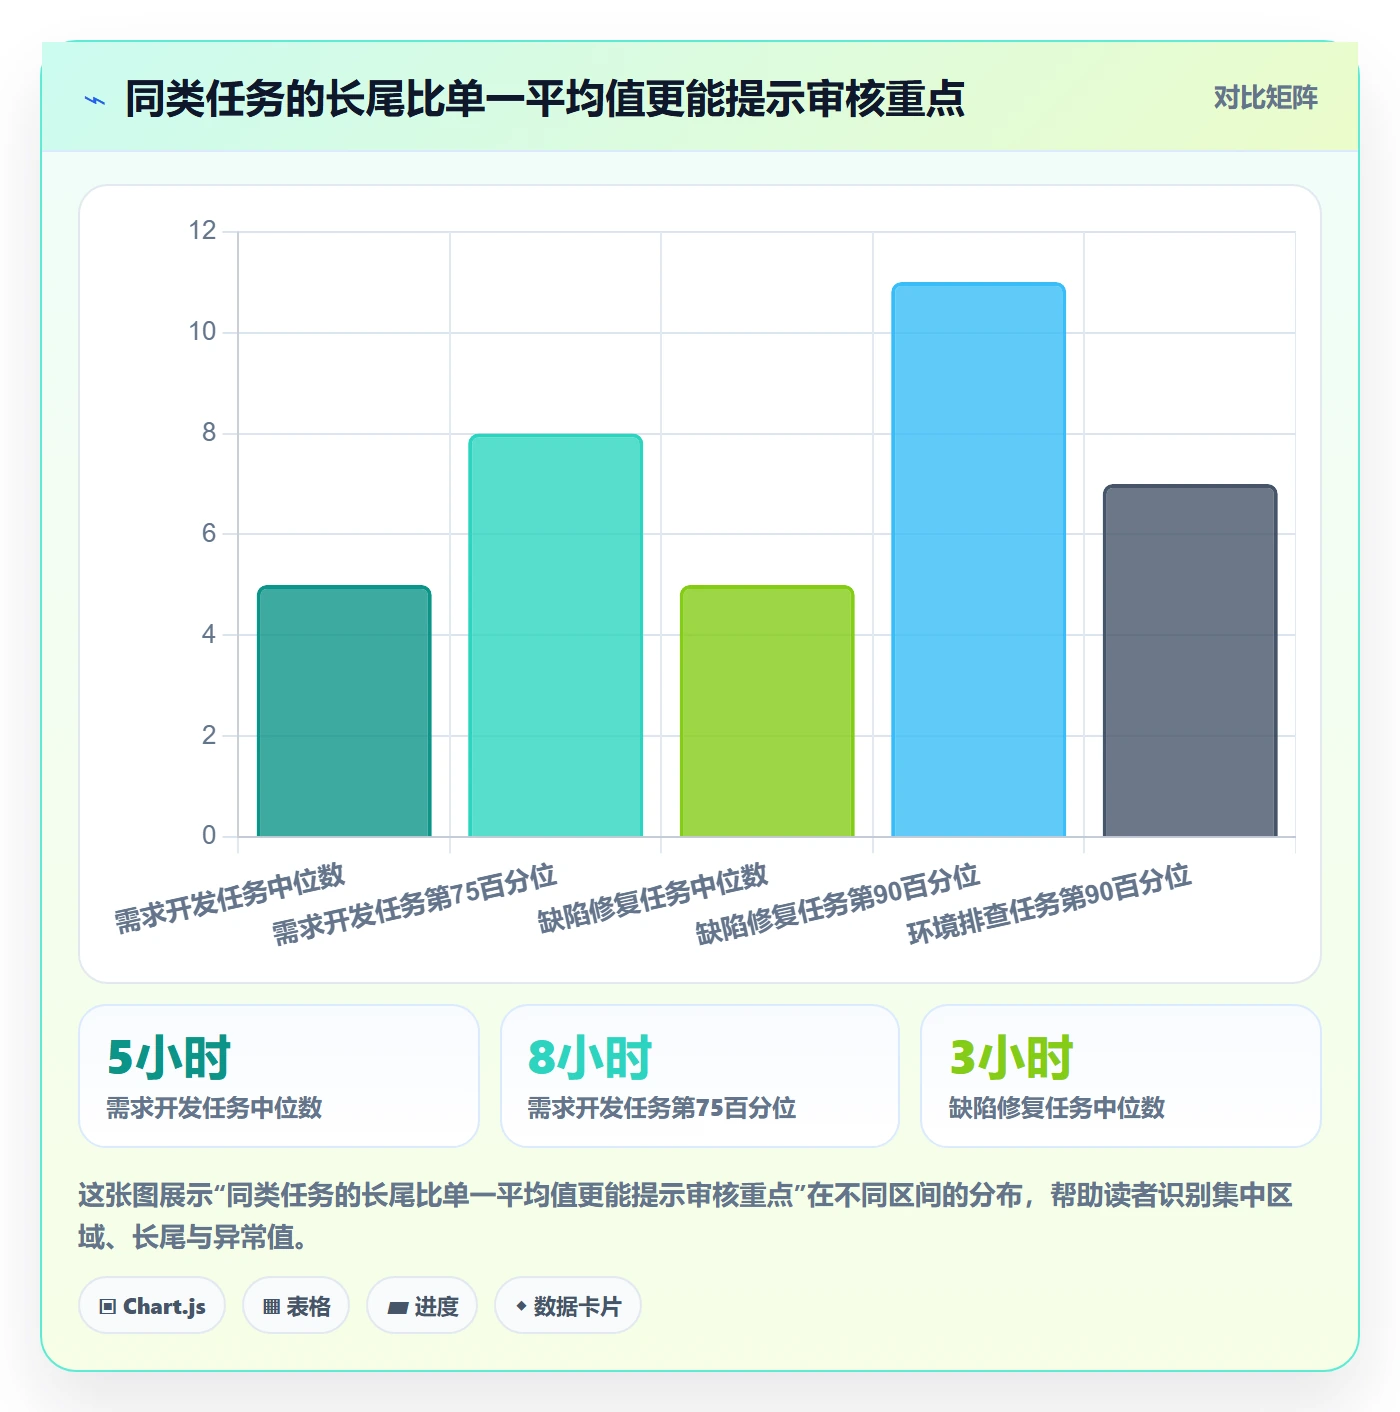Click the square icon in the Chart.js chip
The width and height of the screenshot is (1400, 1412).
point(108,1307)
